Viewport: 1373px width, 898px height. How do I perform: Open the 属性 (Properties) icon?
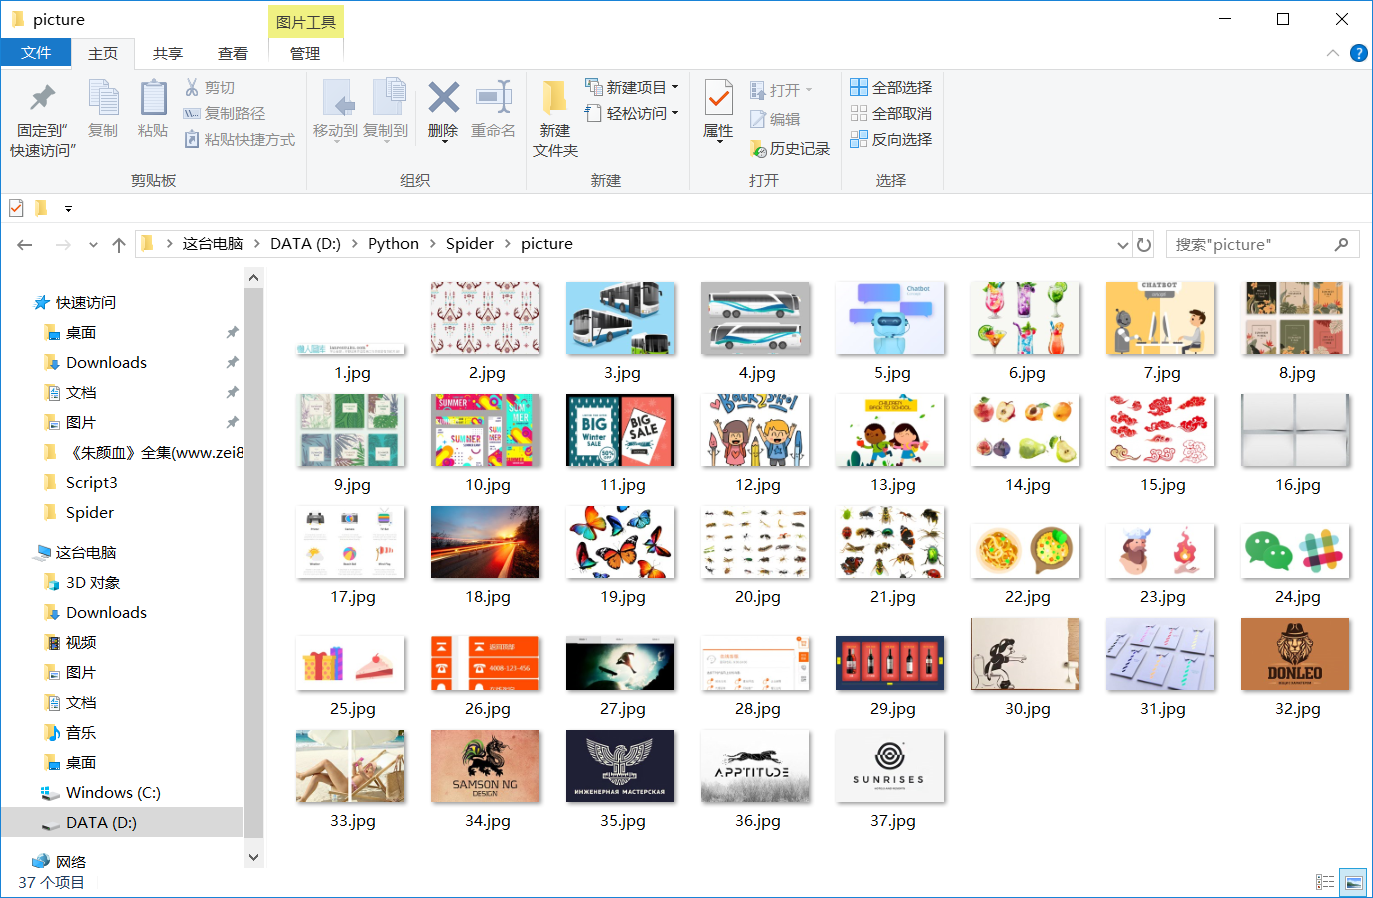click(716, 110)
